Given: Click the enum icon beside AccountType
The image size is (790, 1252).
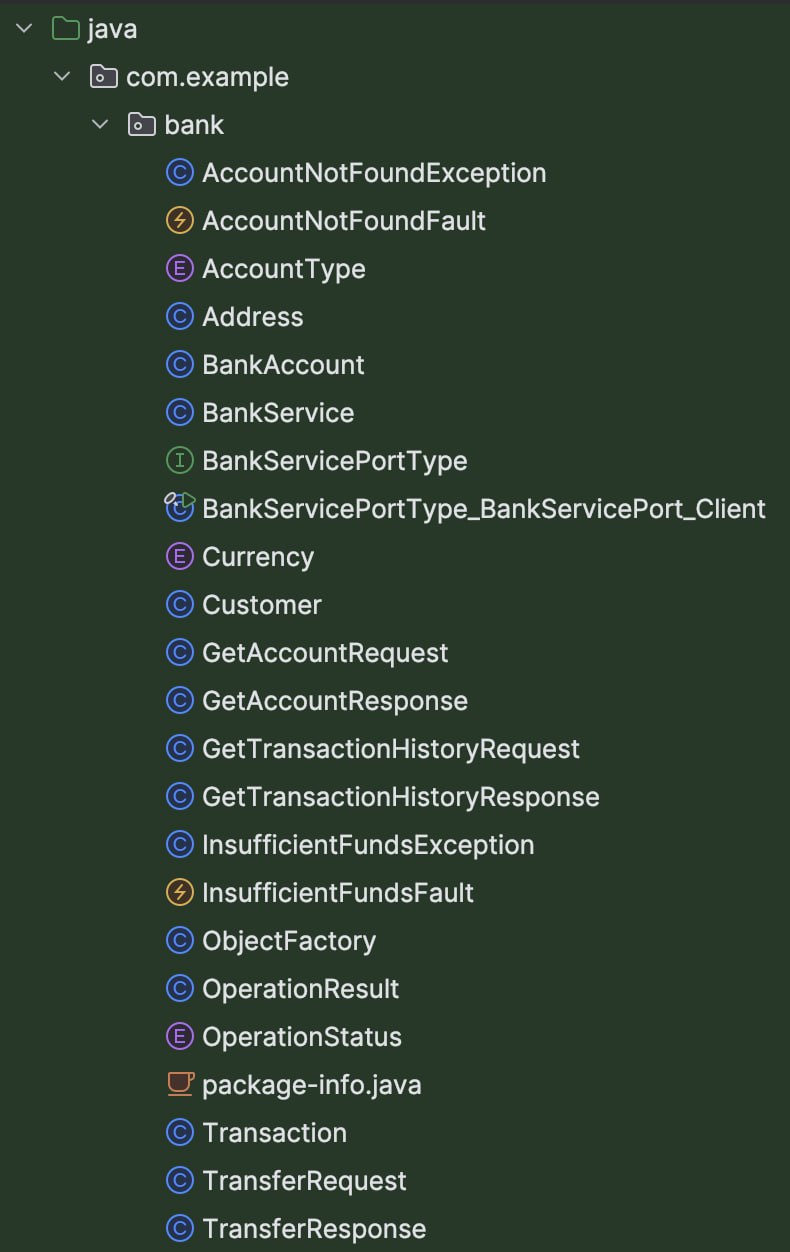Looking at the screenshot, I should [x=179, y=269].
